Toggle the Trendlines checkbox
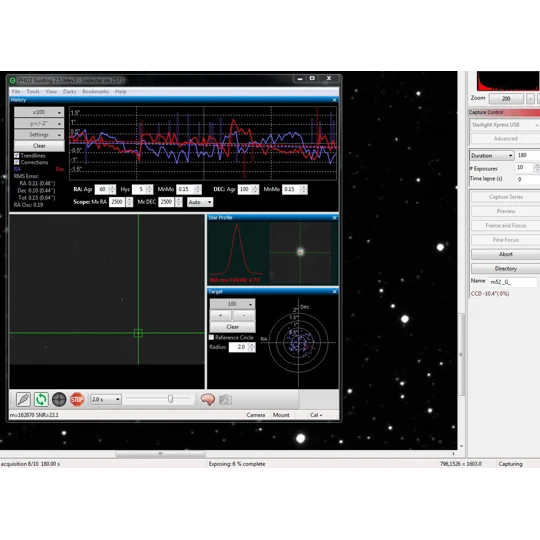This screenshot has width=540, height=540. coord(17,156)
